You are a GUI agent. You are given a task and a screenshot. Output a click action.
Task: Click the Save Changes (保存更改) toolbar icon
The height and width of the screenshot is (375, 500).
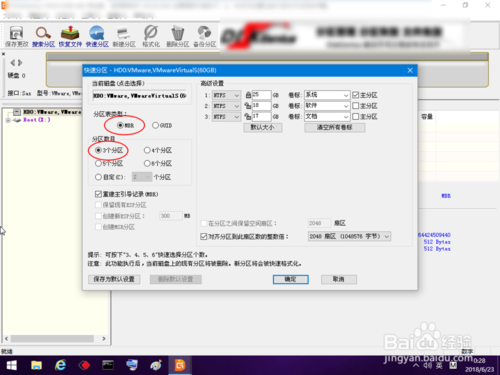[17, 36]
